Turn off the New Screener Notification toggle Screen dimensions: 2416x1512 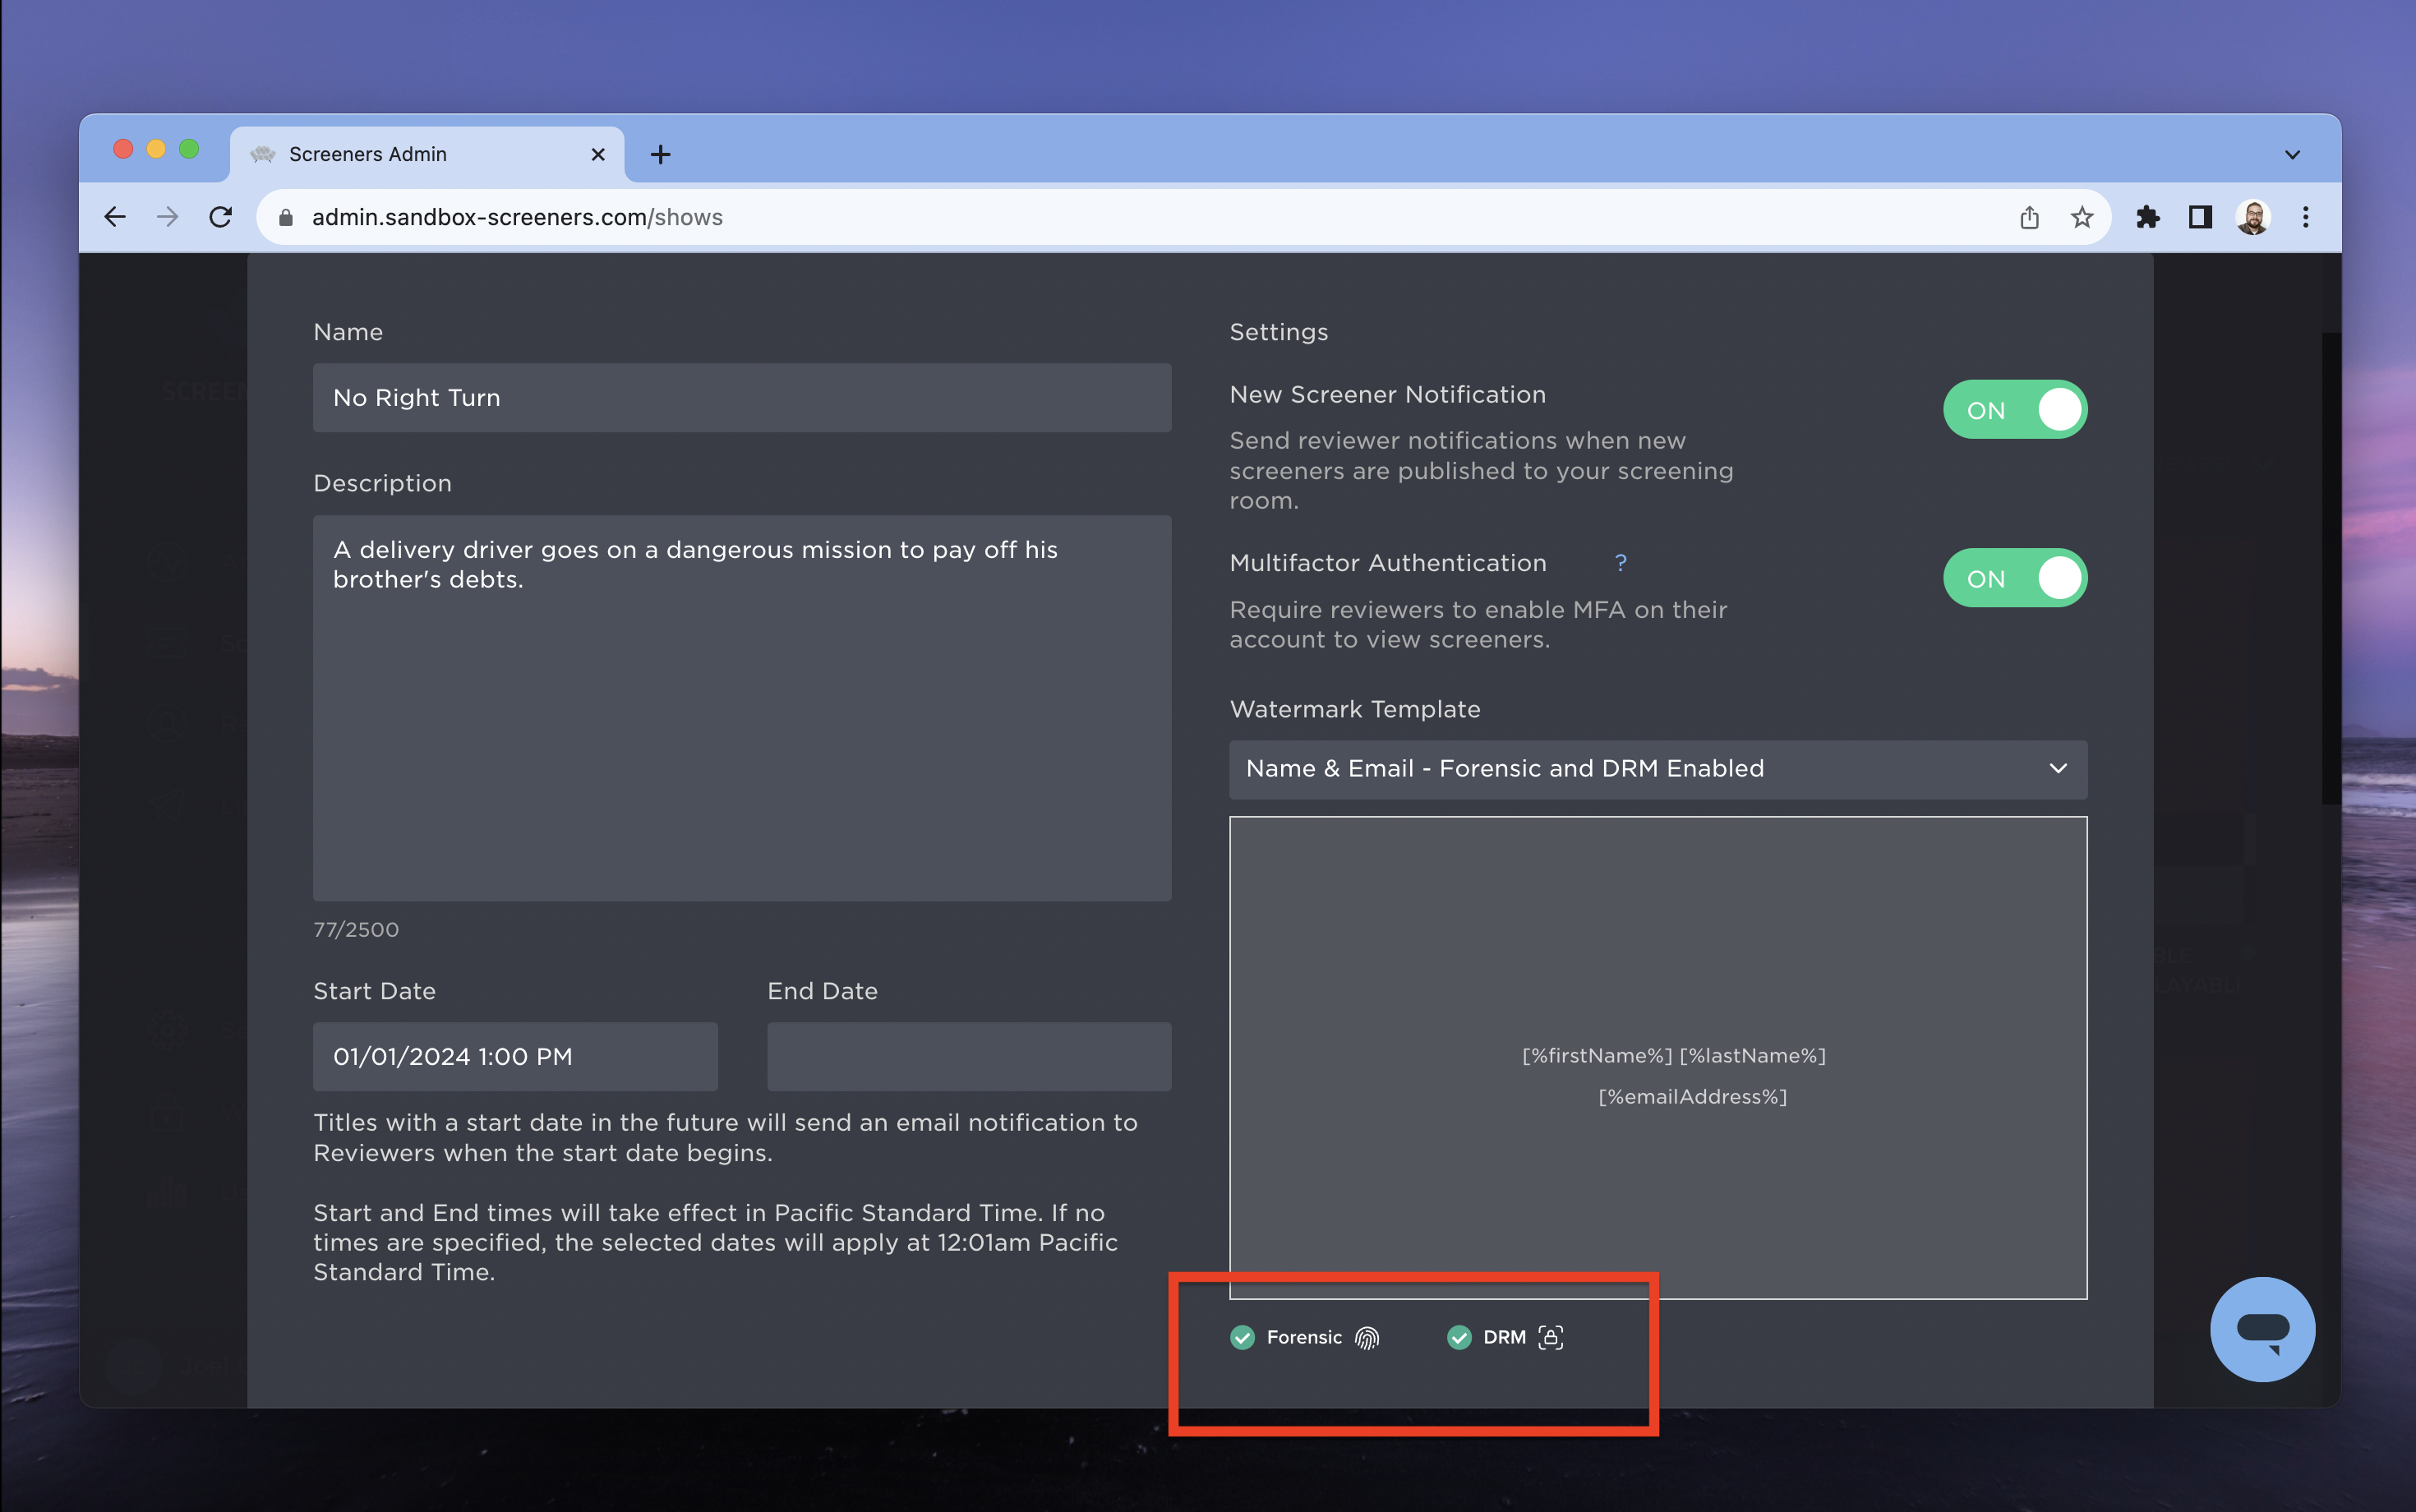pyautogui.click(x=2014, y=409)
